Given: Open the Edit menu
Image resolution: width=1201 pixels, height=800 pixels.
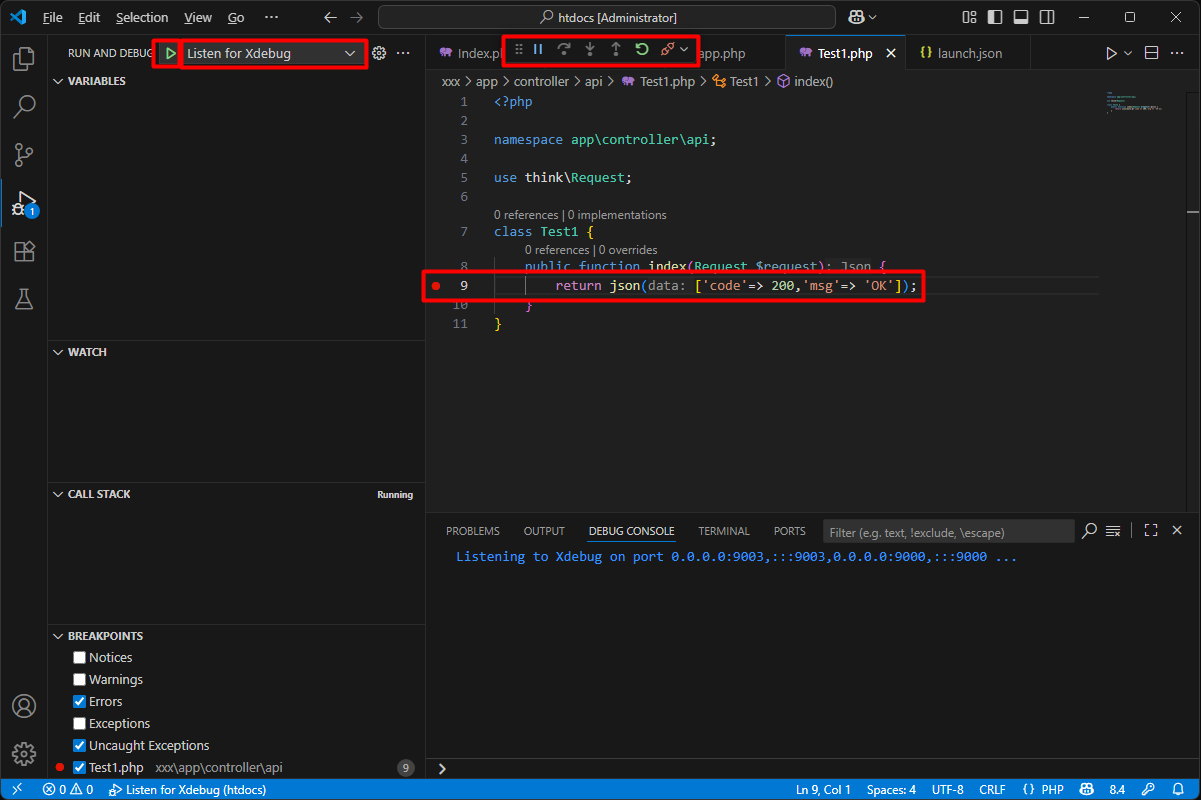Looking at the screenshot, I should (89, 17).
